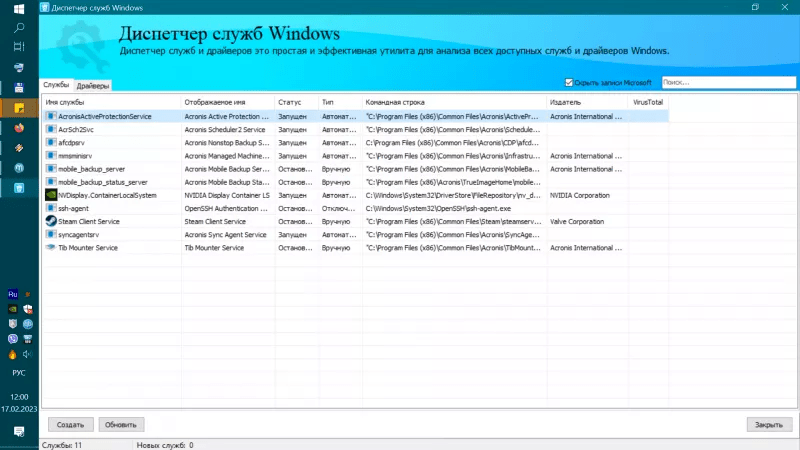Switch to the Драйверы tab
This screenshot has height=450, width=800.
[93, 86]
